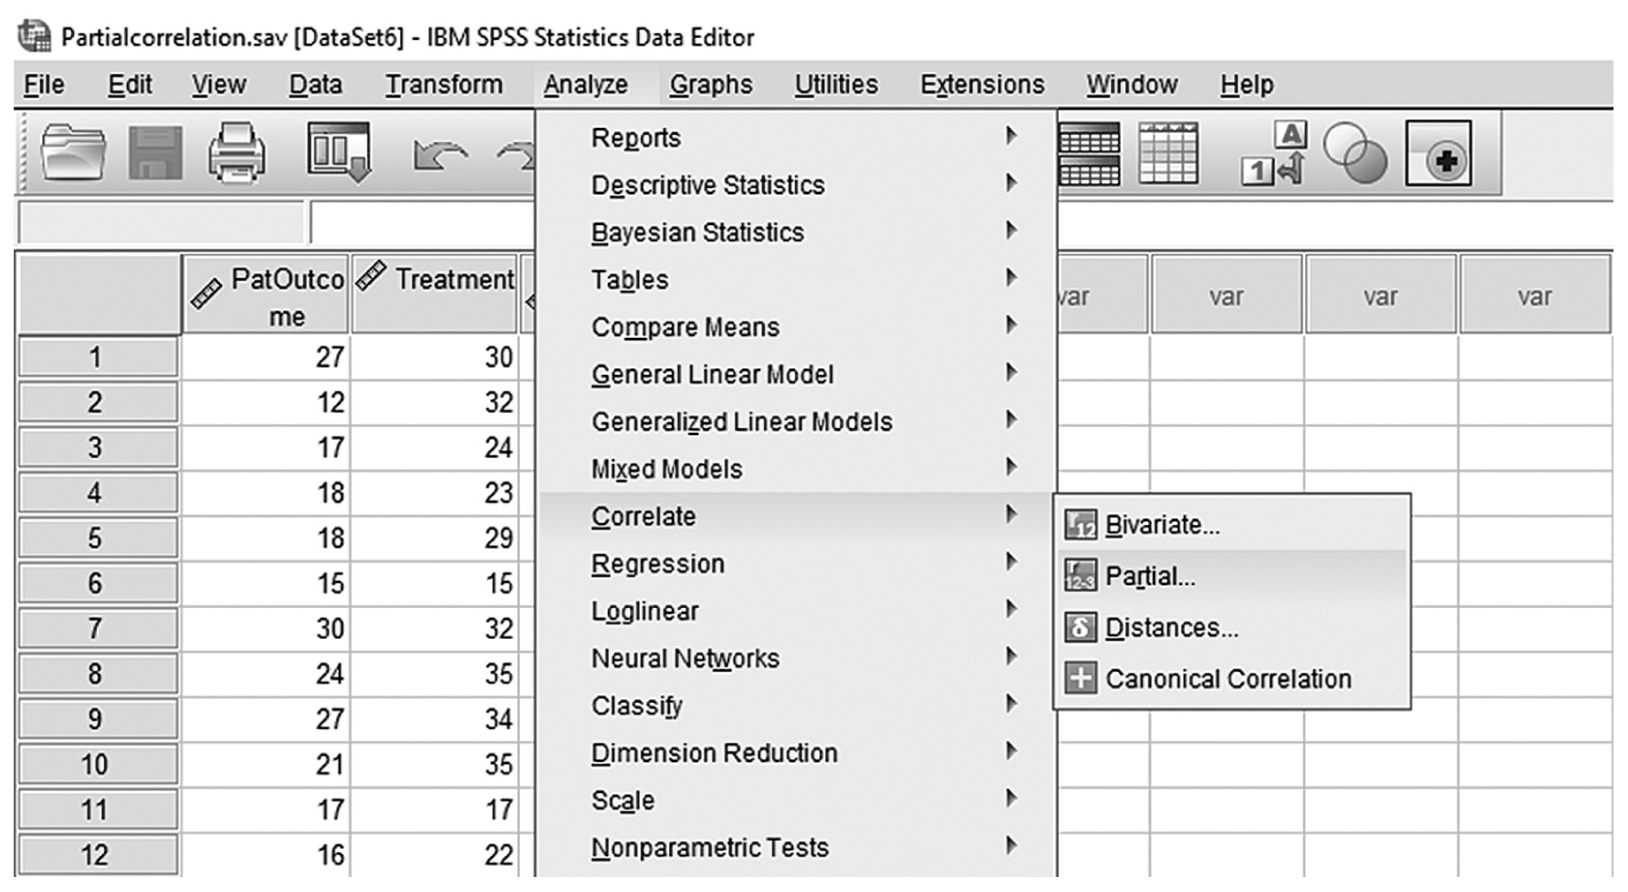
Task: Select Partial... correlation option
Action: [1232, 576]
